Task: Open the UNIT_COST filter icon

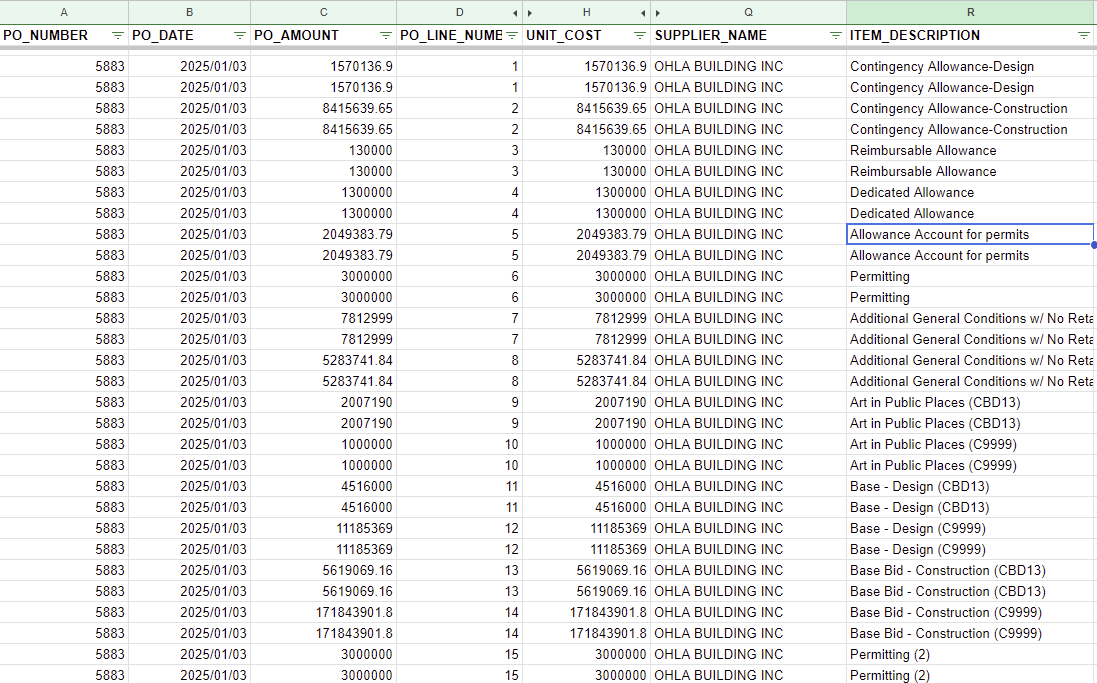Action: 639,35
